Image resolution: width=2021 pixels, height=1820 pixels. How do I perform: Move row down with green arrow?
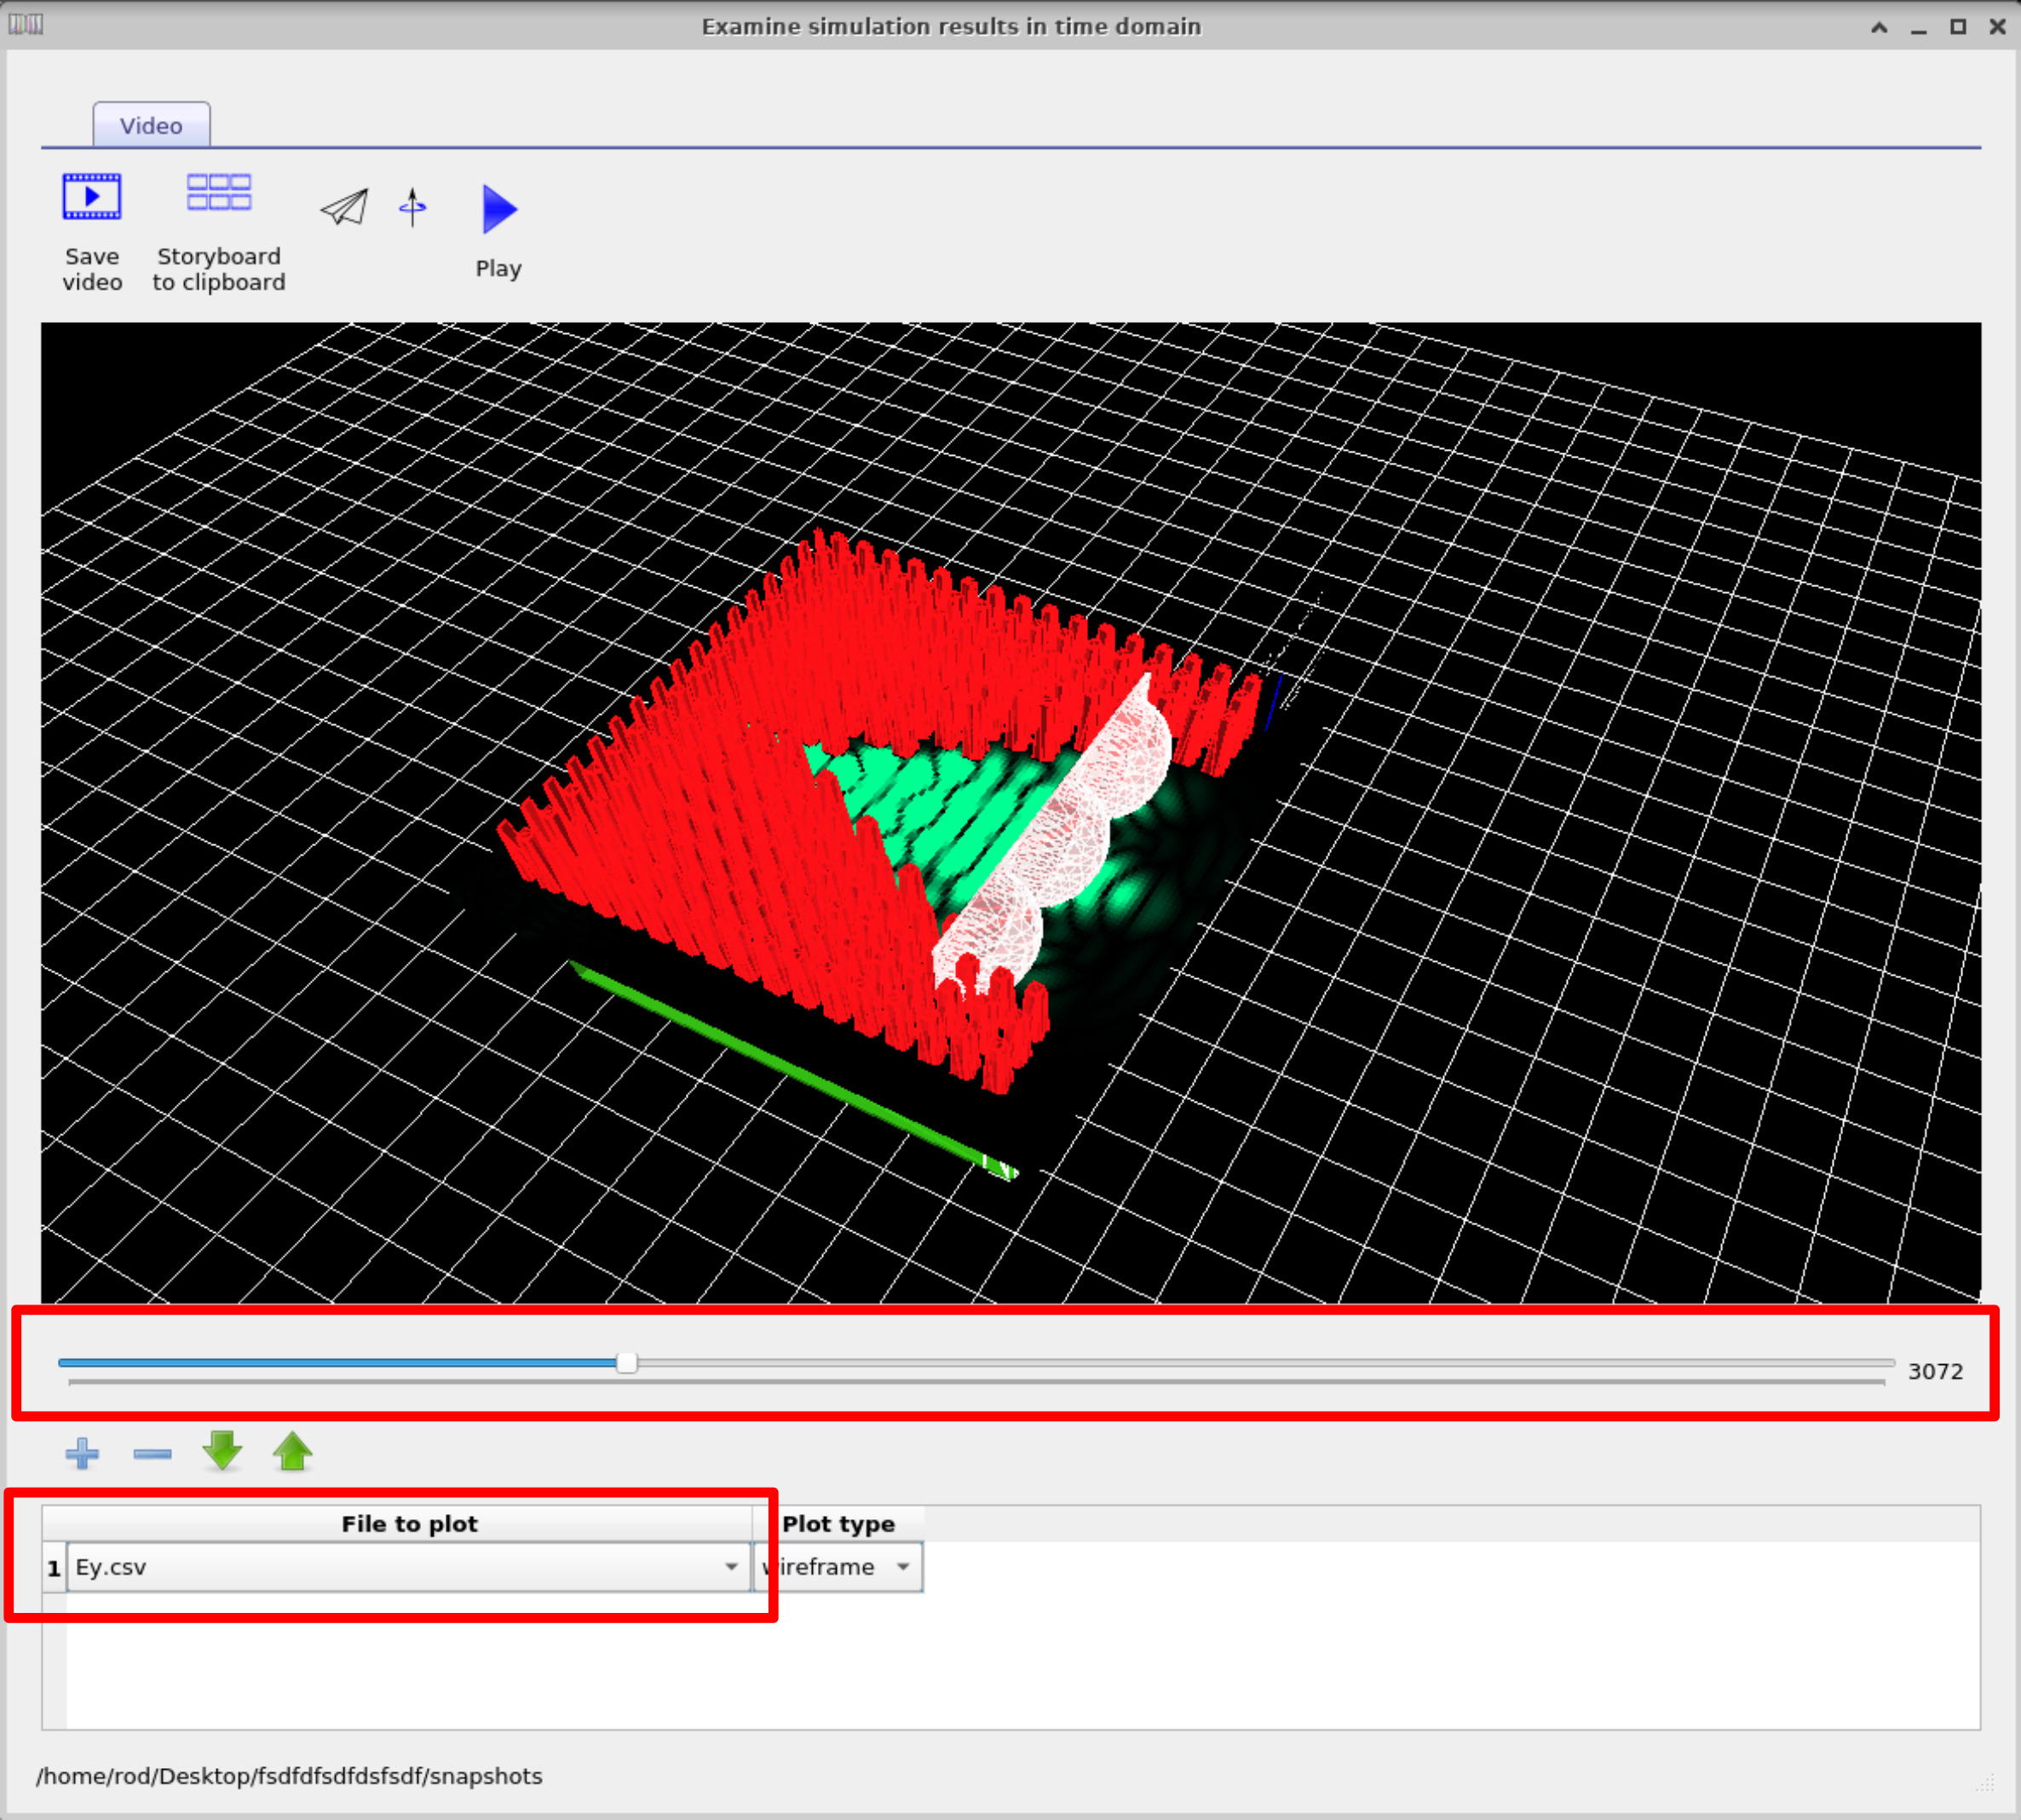click(x=222, y=1451)
